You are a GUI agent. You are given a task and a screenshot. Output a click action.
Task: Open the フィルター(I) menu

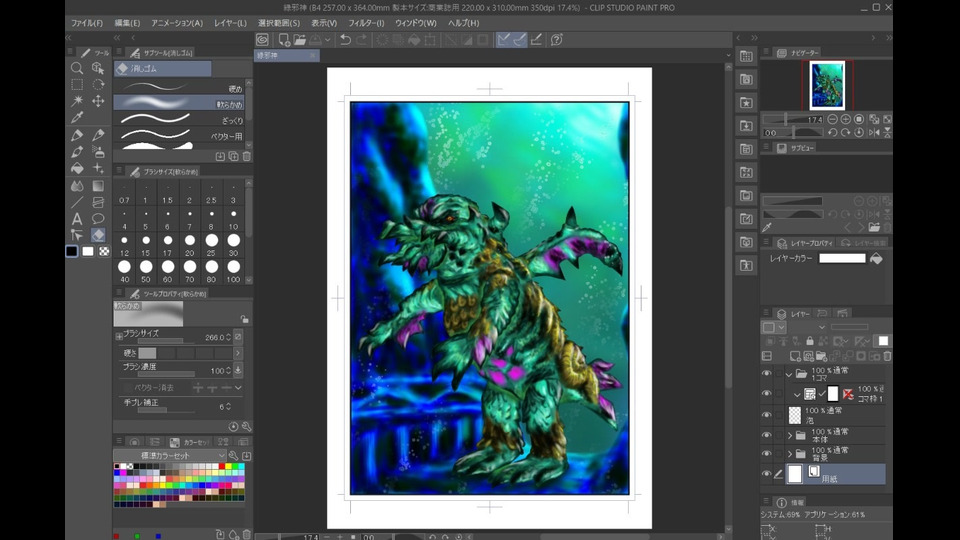point(366,23)
